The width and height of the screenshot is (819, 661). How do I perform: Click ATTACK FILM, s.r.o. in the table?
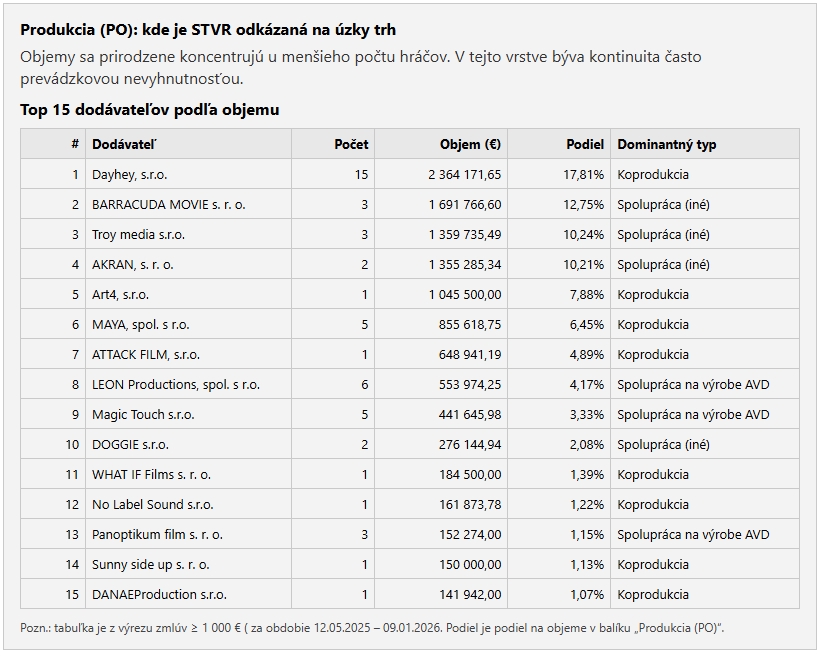(x=146, y=354)
